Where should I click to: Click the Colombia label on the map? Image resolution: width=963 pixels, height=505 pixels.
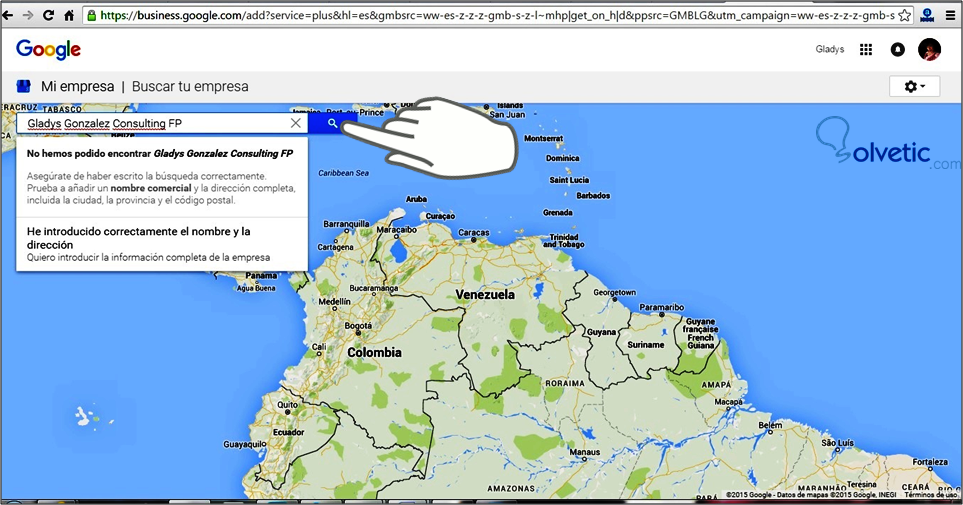click(x=374, y=353)
